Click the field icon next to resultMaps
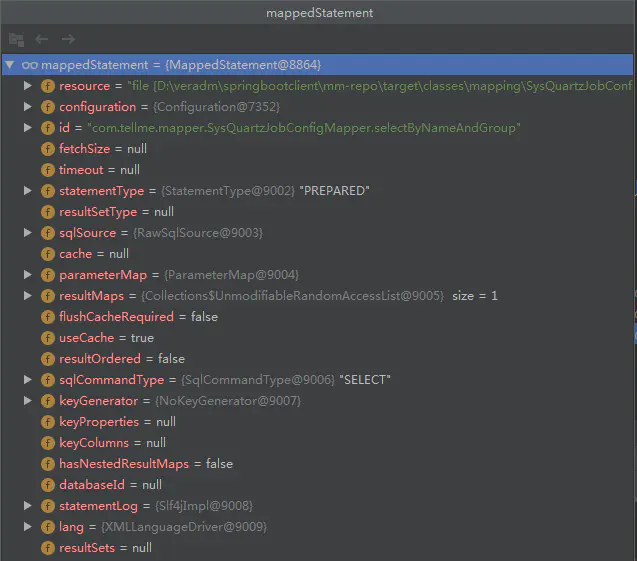The image size is (637, 561). point(48,296)
